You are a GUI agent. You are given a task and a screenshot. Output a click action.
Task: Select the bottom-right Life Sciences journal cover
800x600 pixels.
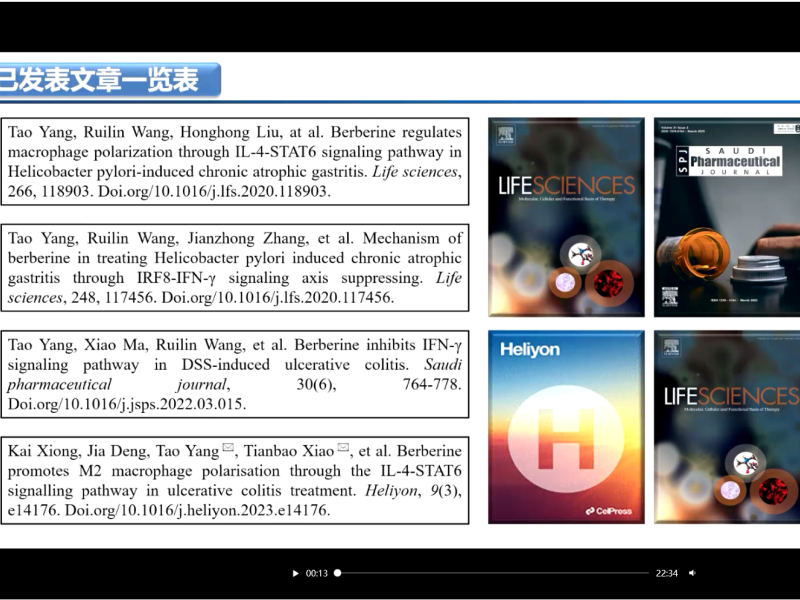(x=727, y=427)
